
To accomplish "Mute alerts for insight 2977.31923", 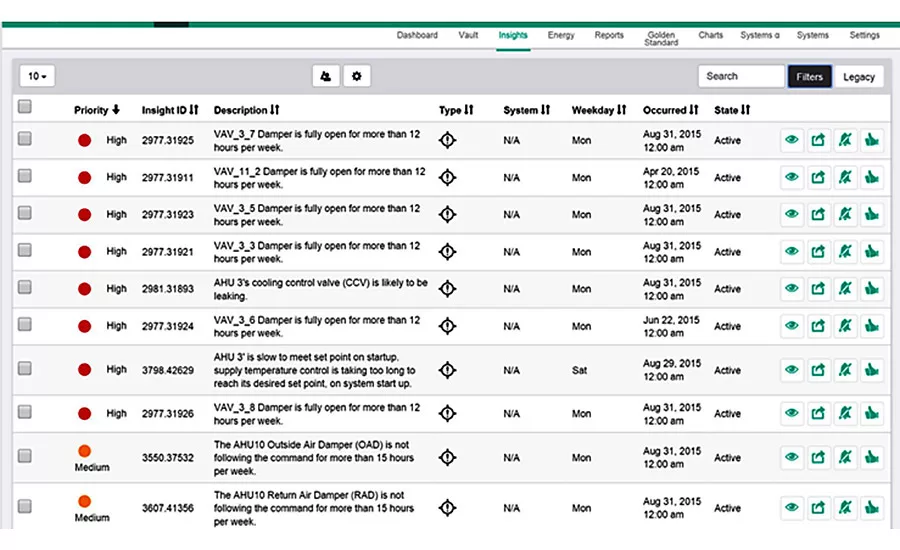I will pyautogui.click(x=845, y=214).
